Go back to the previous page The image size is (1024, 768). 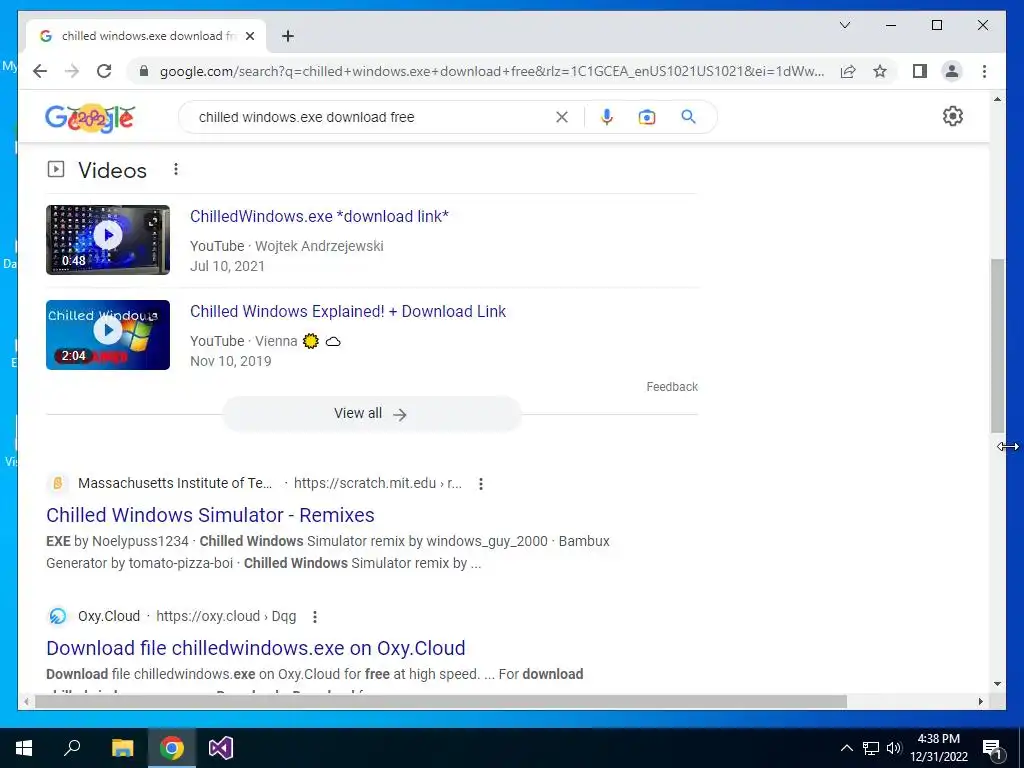[x=40, y=71]
